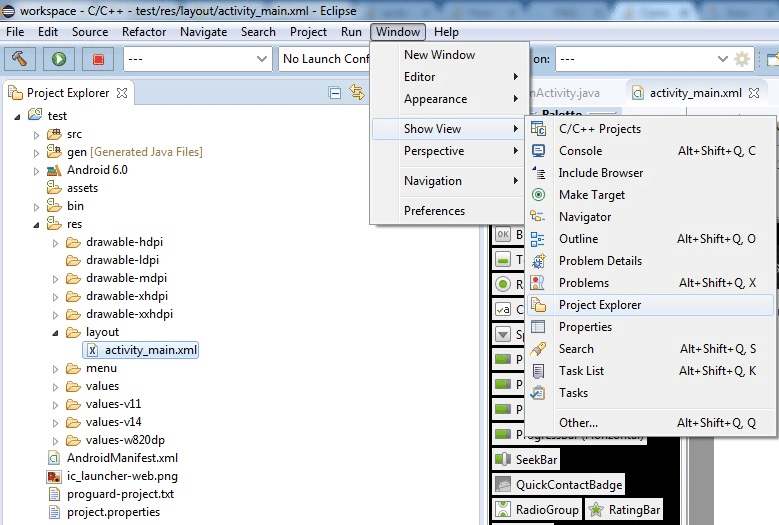
Task: Open the Refactor menu
Action: tap(144, 32)
